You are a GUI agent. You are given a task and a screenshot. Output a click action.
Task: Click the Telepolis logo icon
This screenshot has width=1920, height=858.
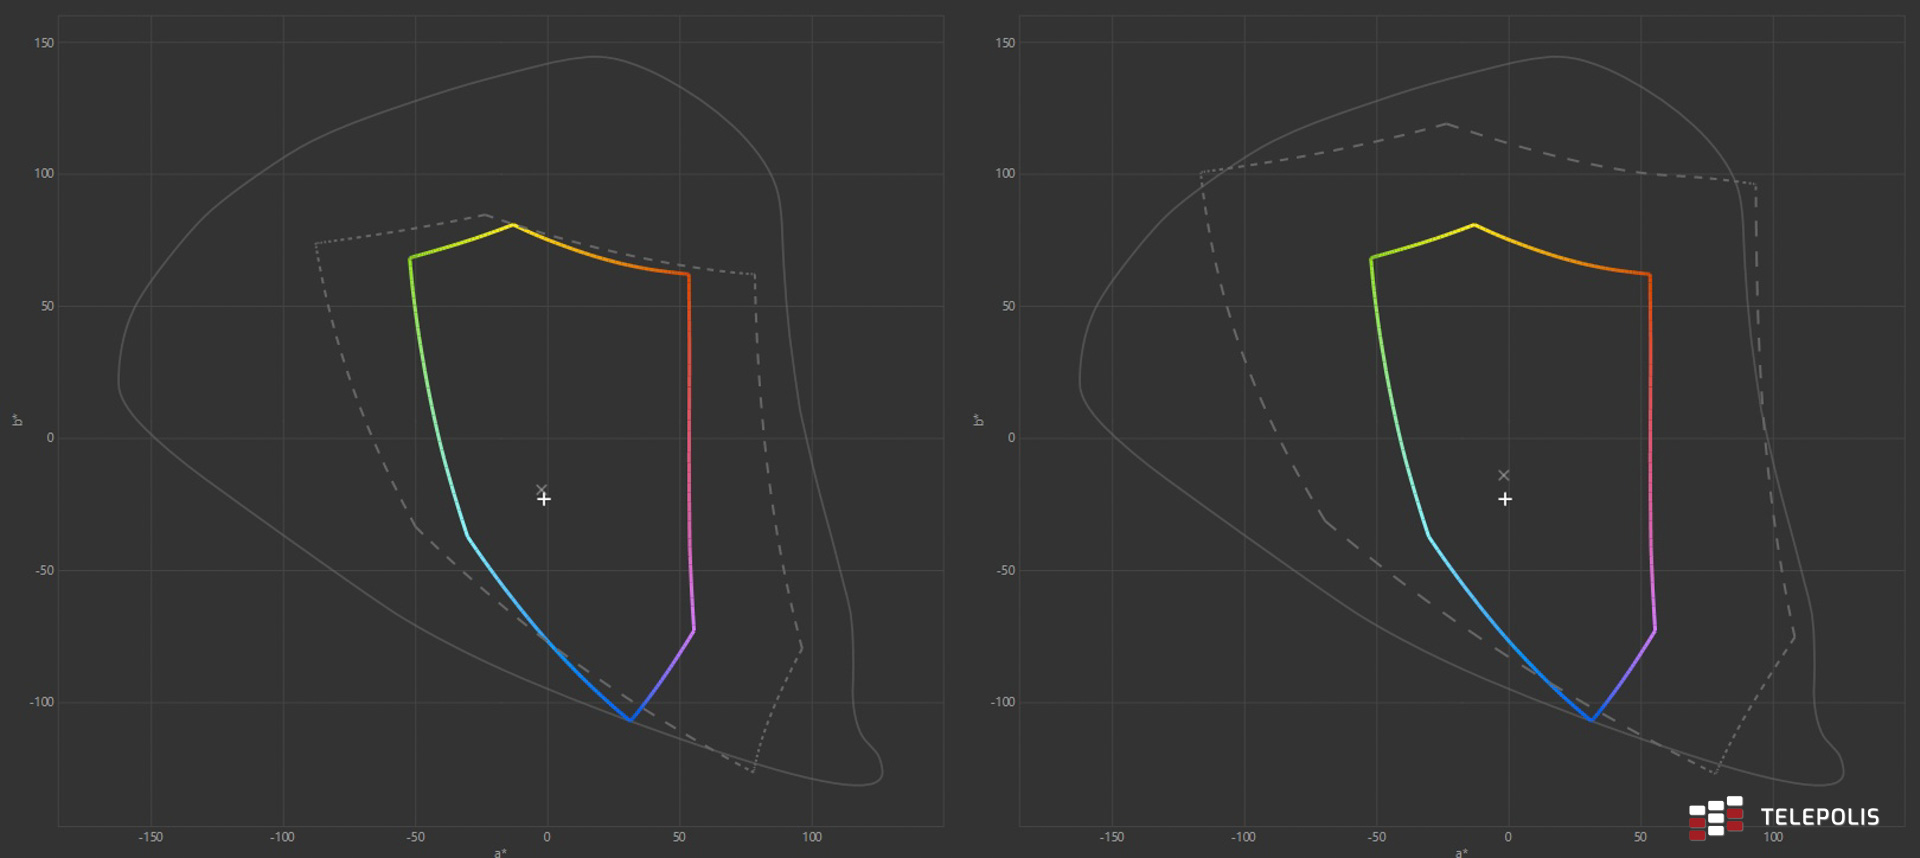(x=1715, y=818)
